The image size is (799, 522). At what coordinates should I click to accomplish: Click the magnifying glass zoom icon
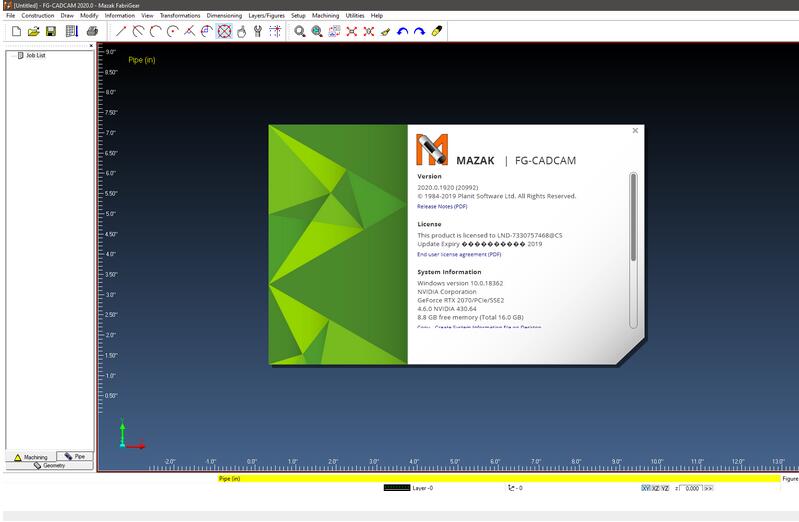pyautogui.click(x=300, y=32)
